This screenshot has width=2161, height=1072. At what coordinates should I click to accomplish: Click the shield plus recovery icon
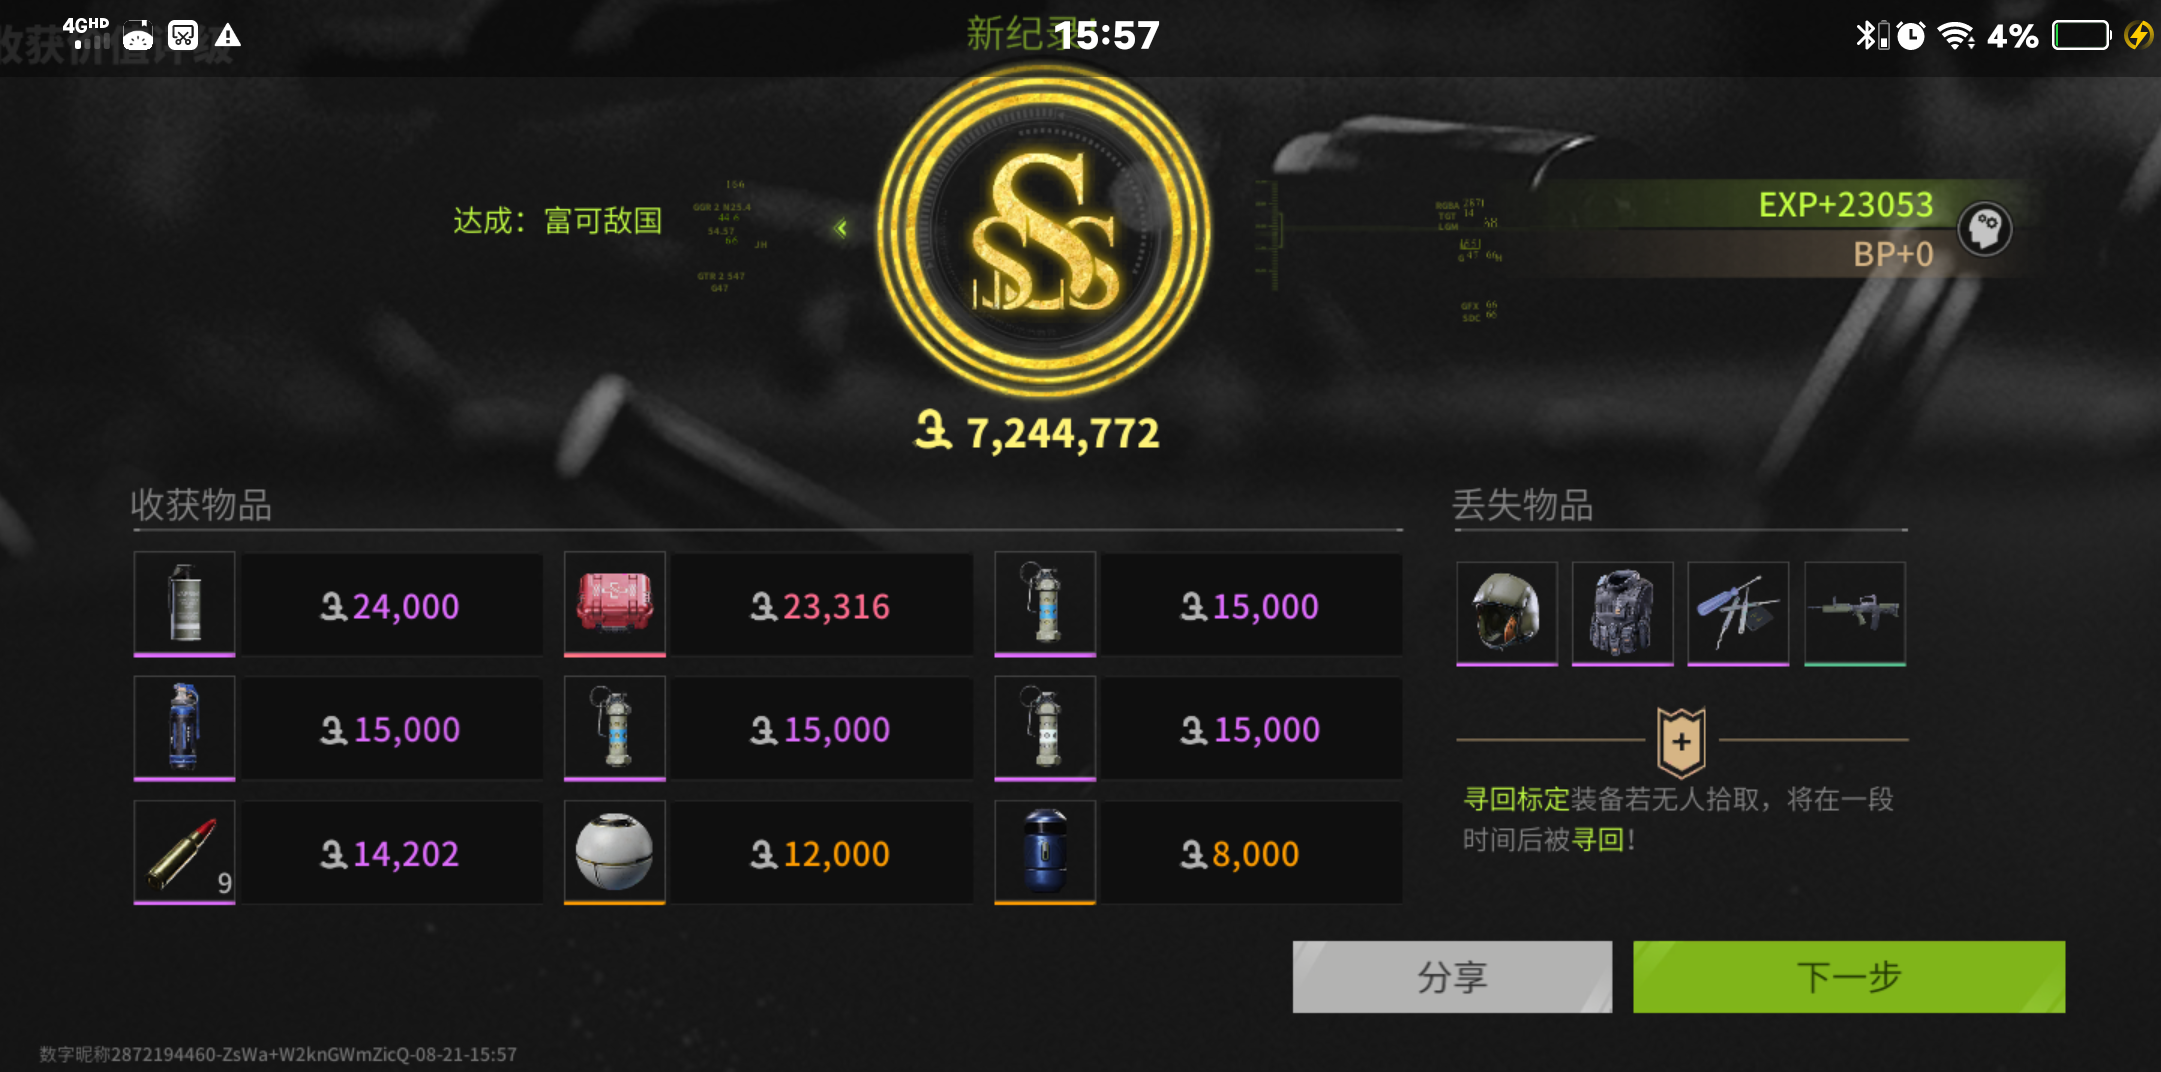coord(1681,742)
